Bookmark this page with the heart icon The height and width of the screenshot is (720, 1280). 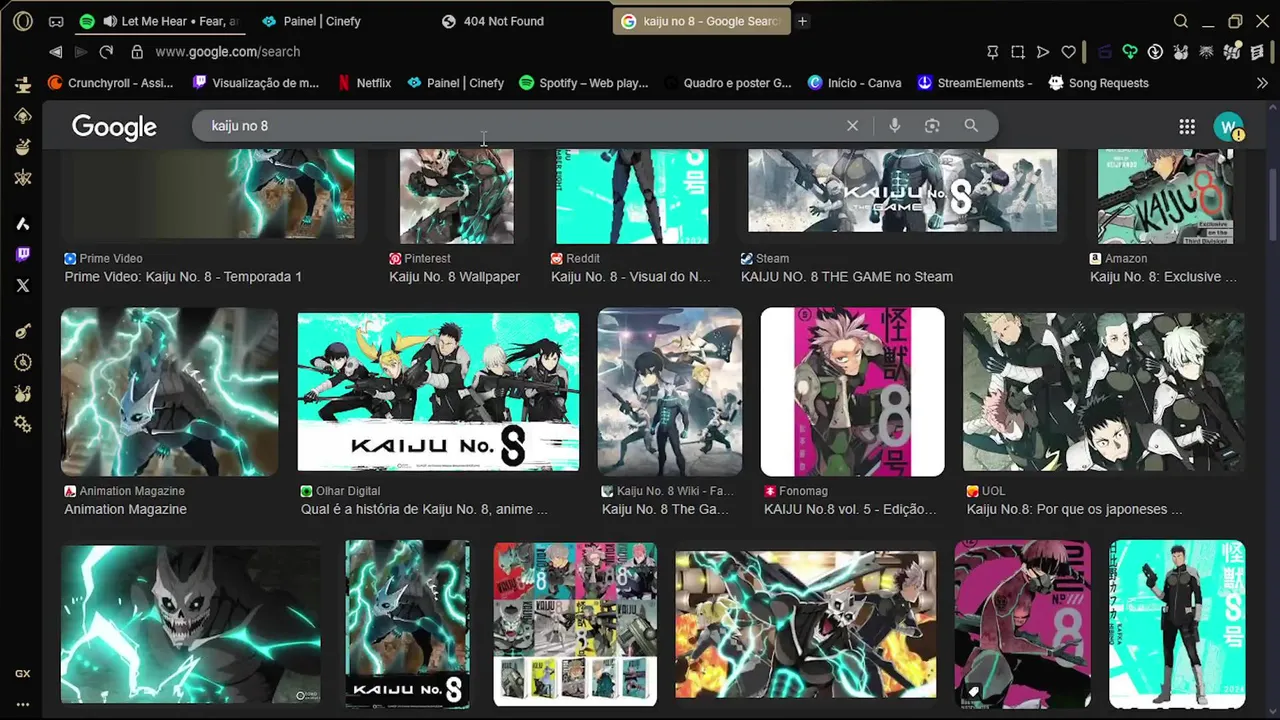coord(1068,52)
